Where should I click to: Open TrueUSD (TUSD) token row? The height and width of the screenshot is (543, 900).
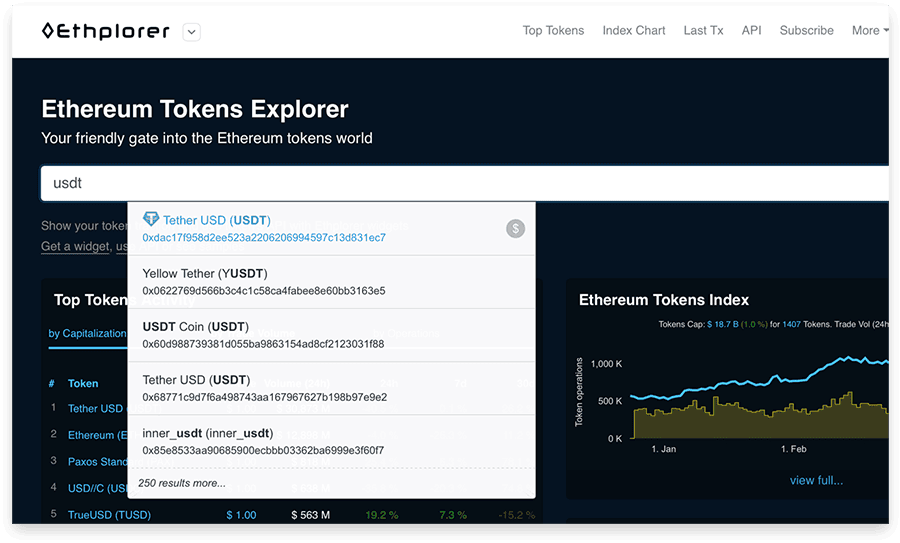click(x=109, y=515)
